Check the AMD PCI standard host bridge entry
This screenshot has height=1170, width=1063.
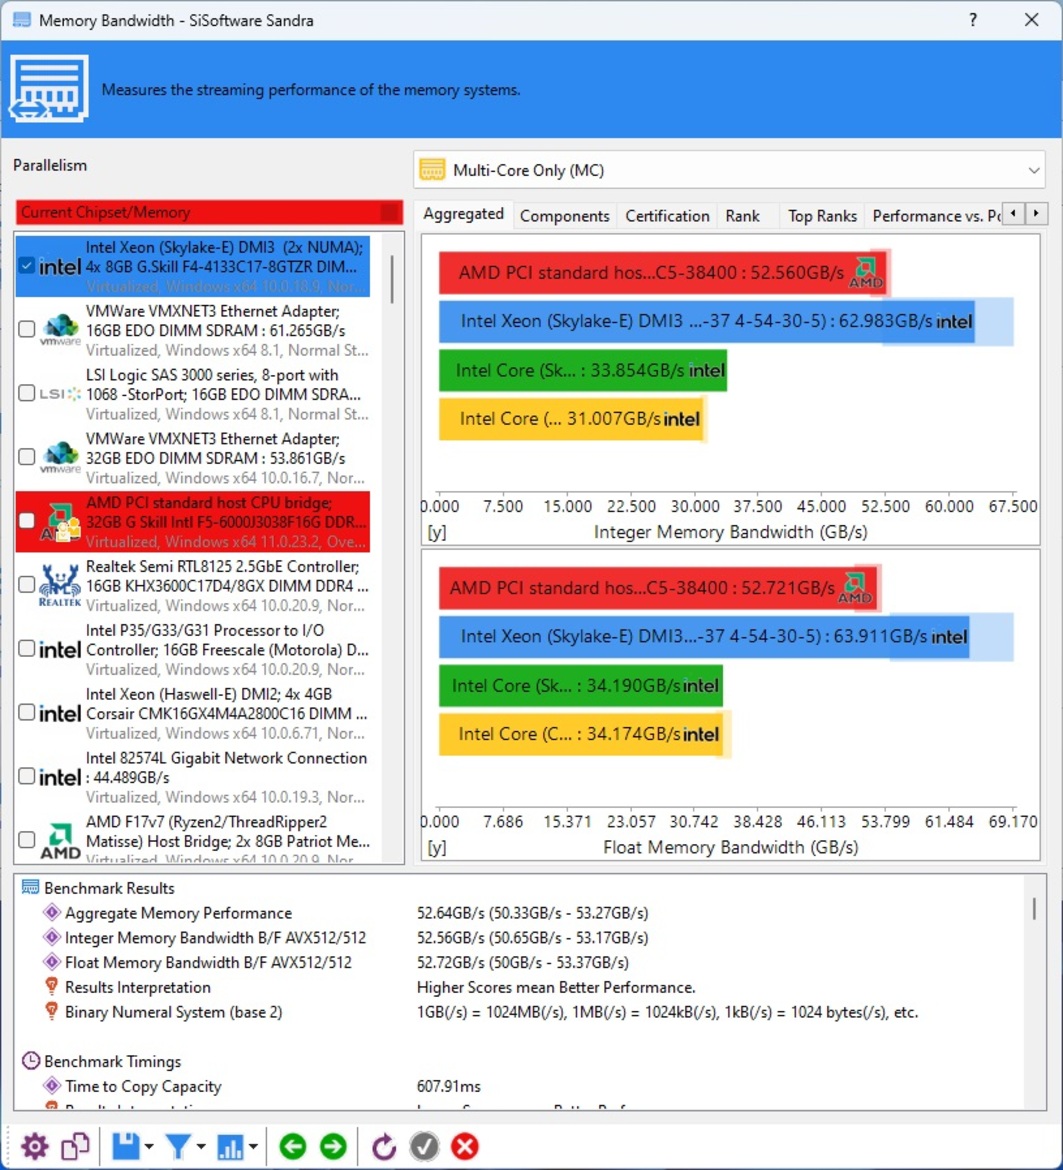click(x=27, y=521)
